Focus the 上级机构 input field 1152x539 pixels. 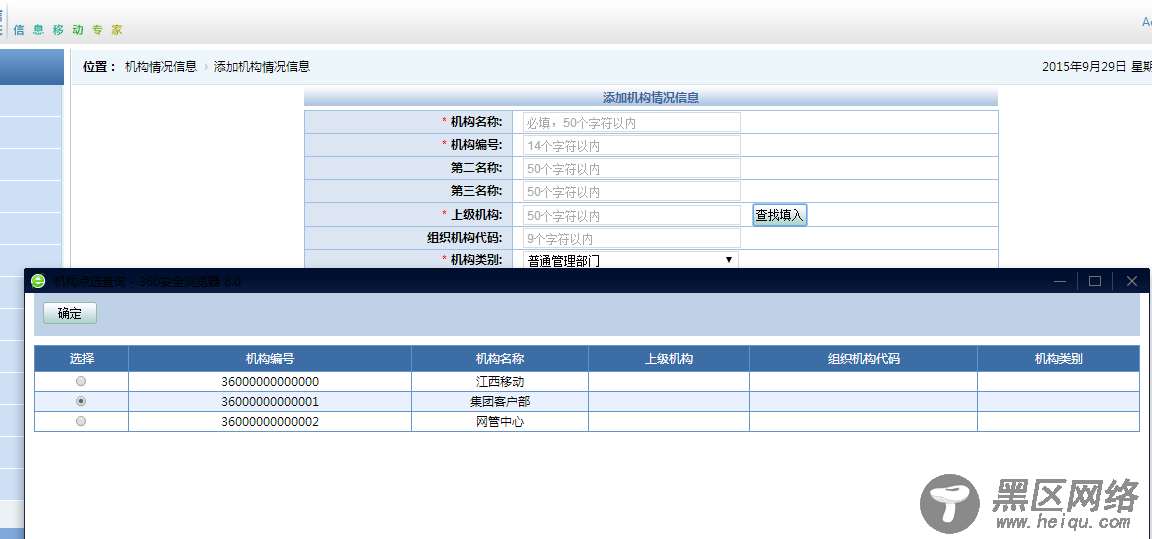coord(632,215)
